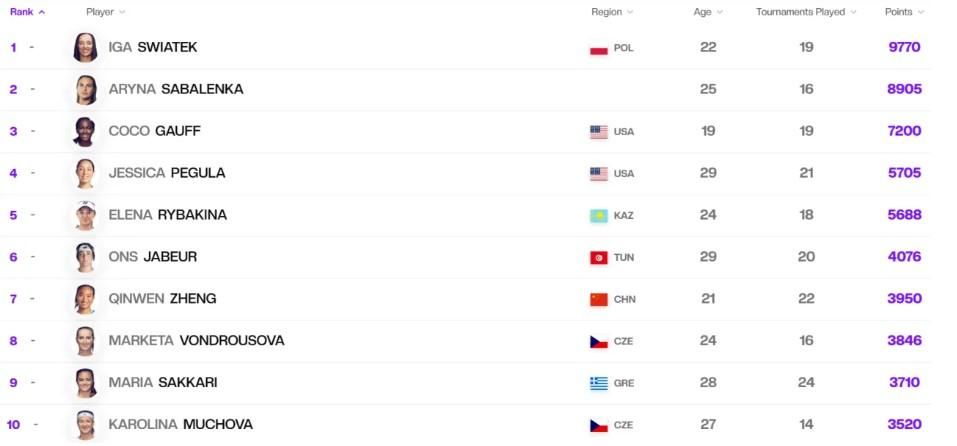
Task: Click Ons Jabeur's player avatar
Action: [85, 257]
